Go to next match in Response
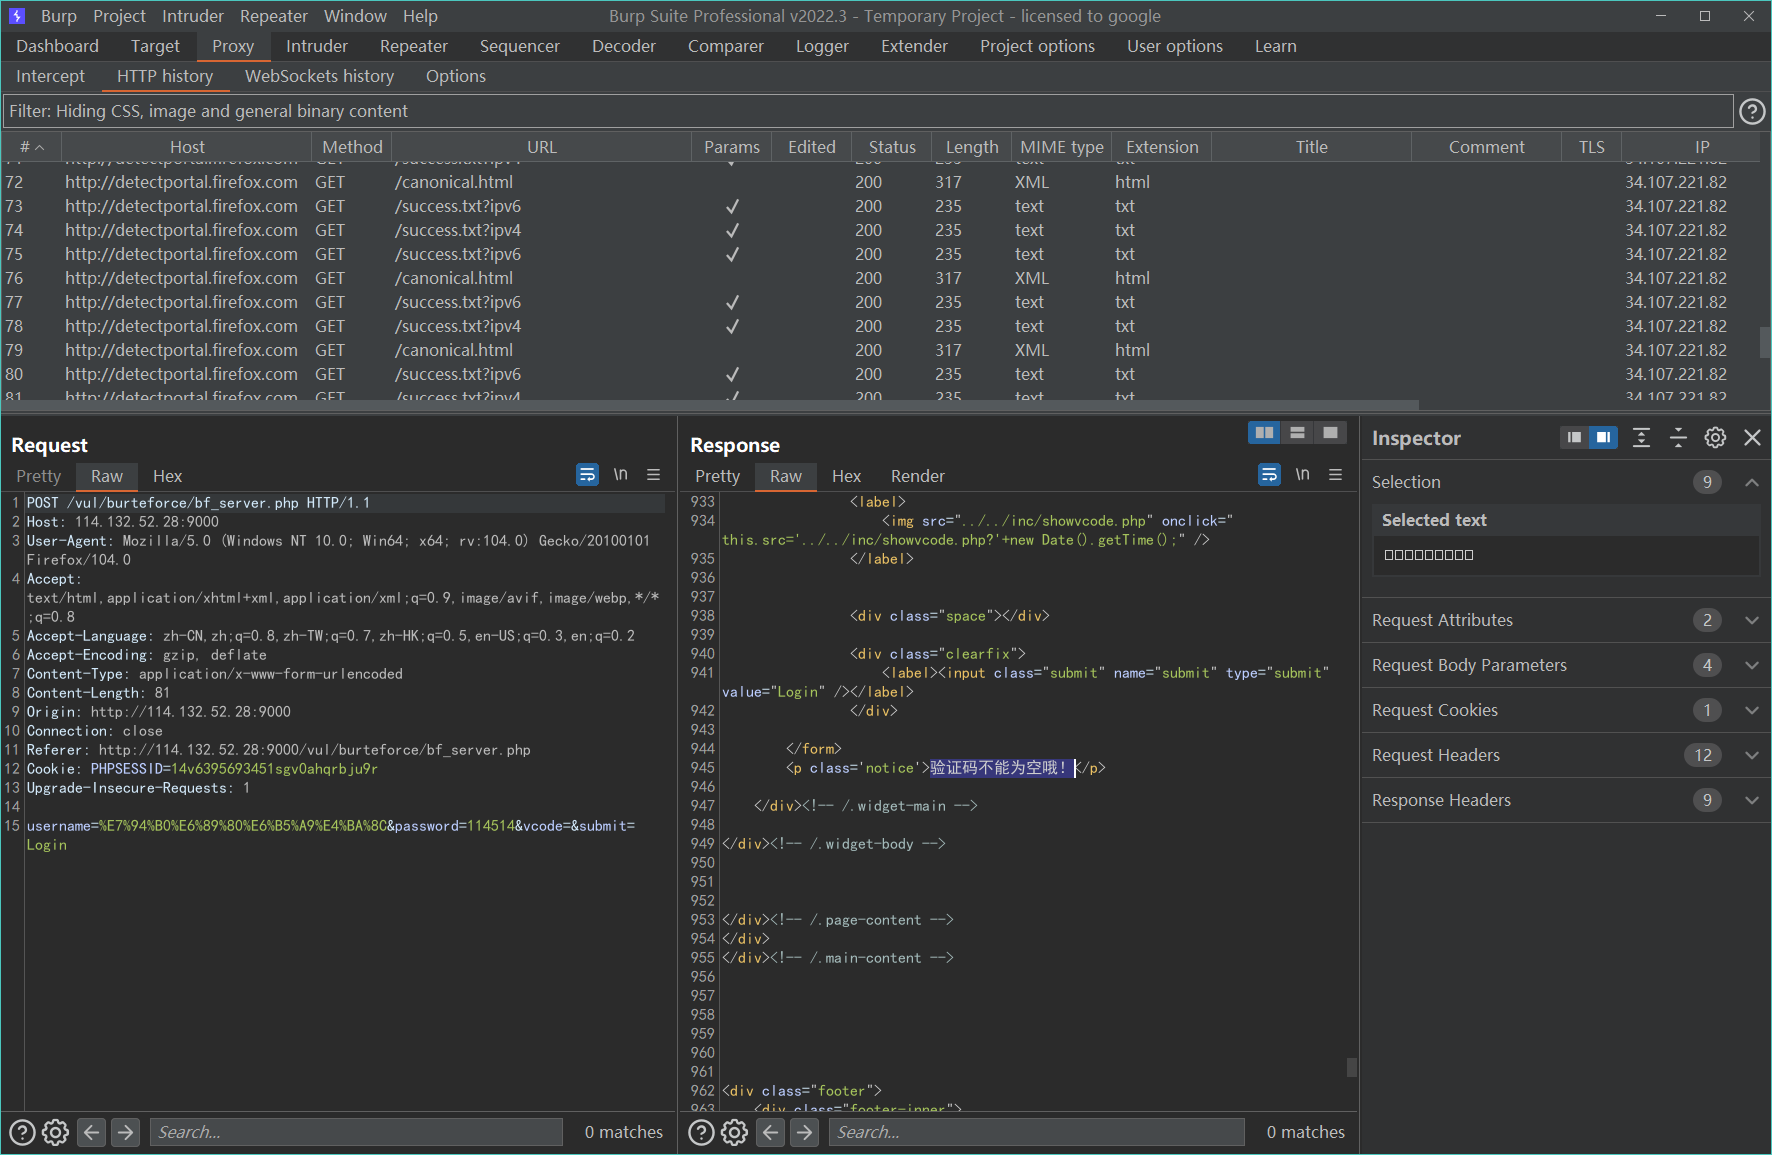Image resolution: width=1772 pixels, height=1155 pixels. pos(804,1132)
